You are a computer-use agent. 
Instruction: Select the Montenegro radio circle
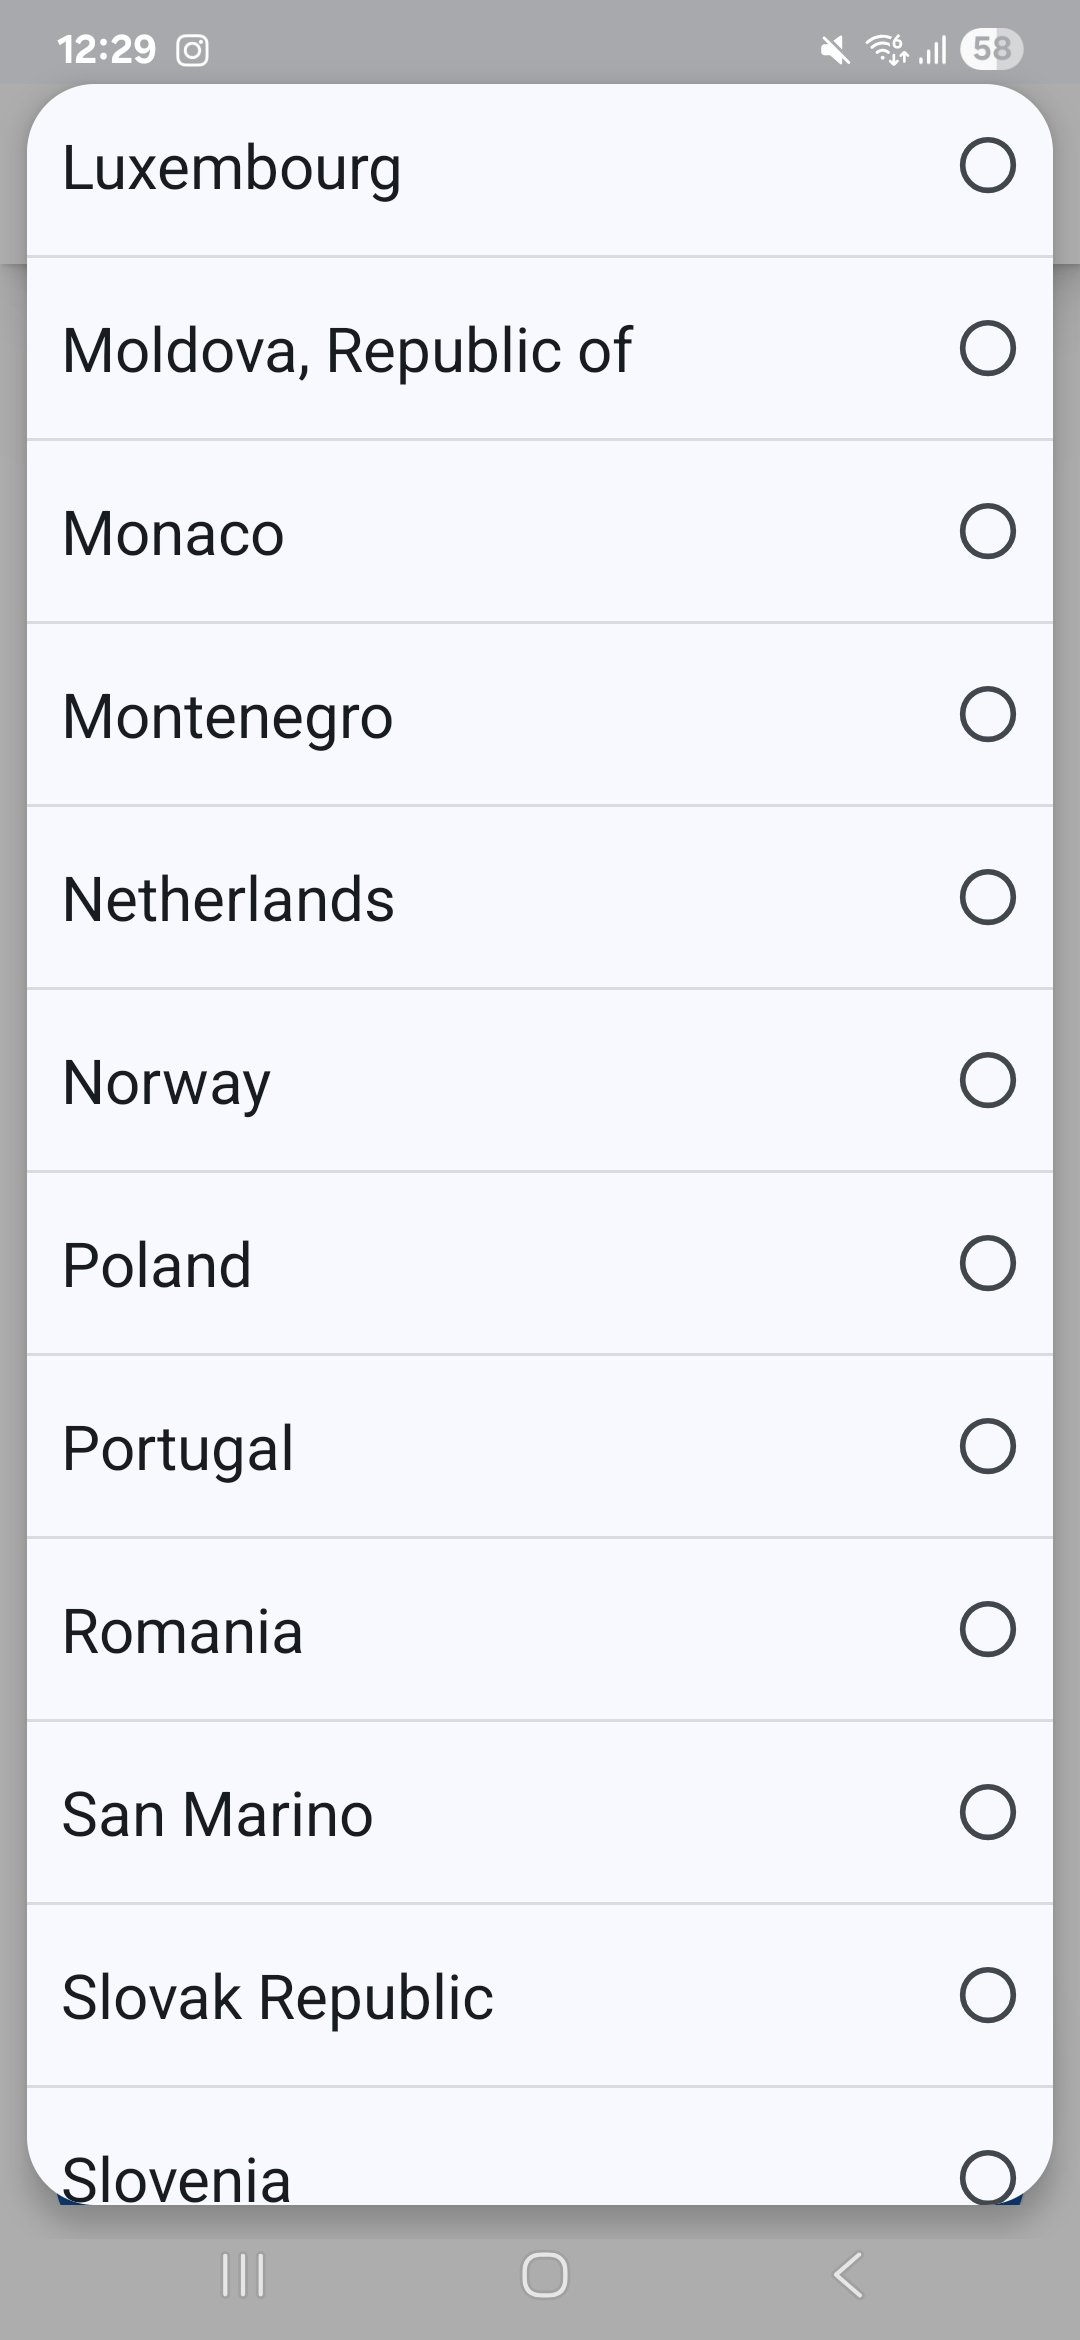(x=987, y=714)
